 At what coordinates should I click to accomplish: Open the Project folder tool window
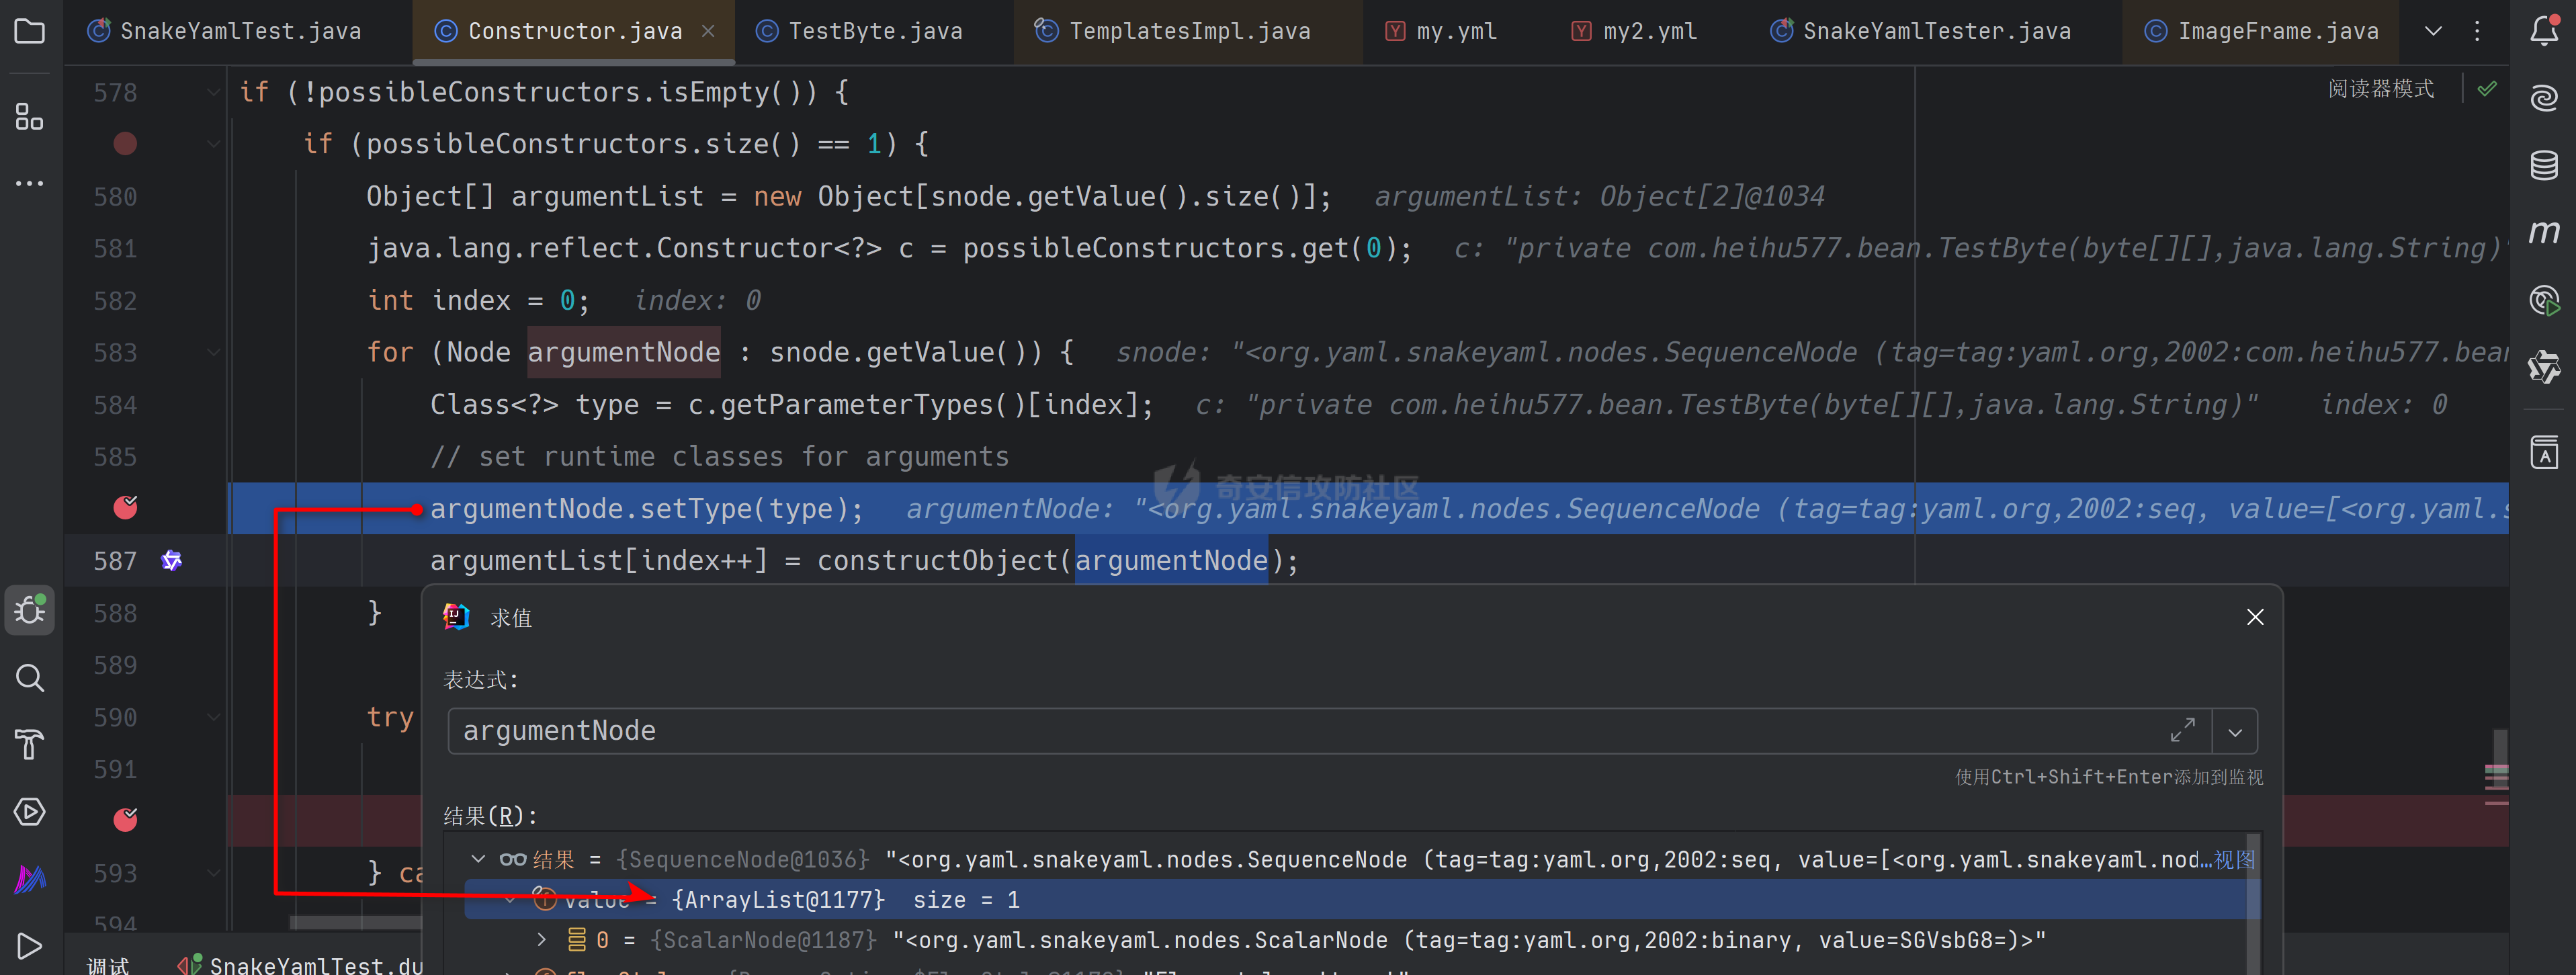(x=30, y=32)
